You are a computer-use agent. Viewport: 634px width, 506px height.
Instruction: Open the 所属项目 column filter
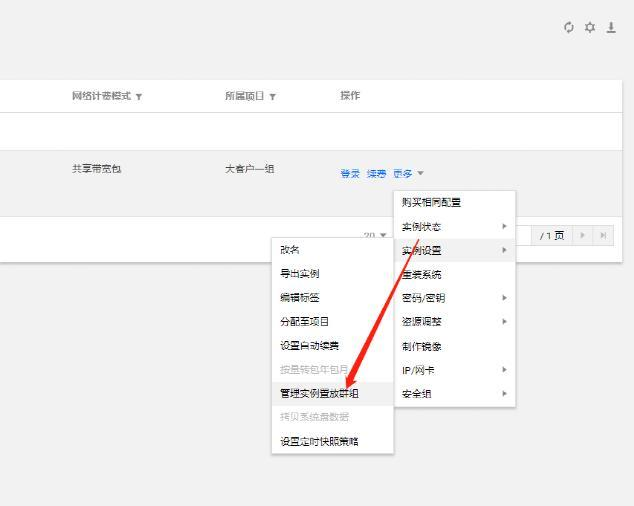tap(273, 97)
